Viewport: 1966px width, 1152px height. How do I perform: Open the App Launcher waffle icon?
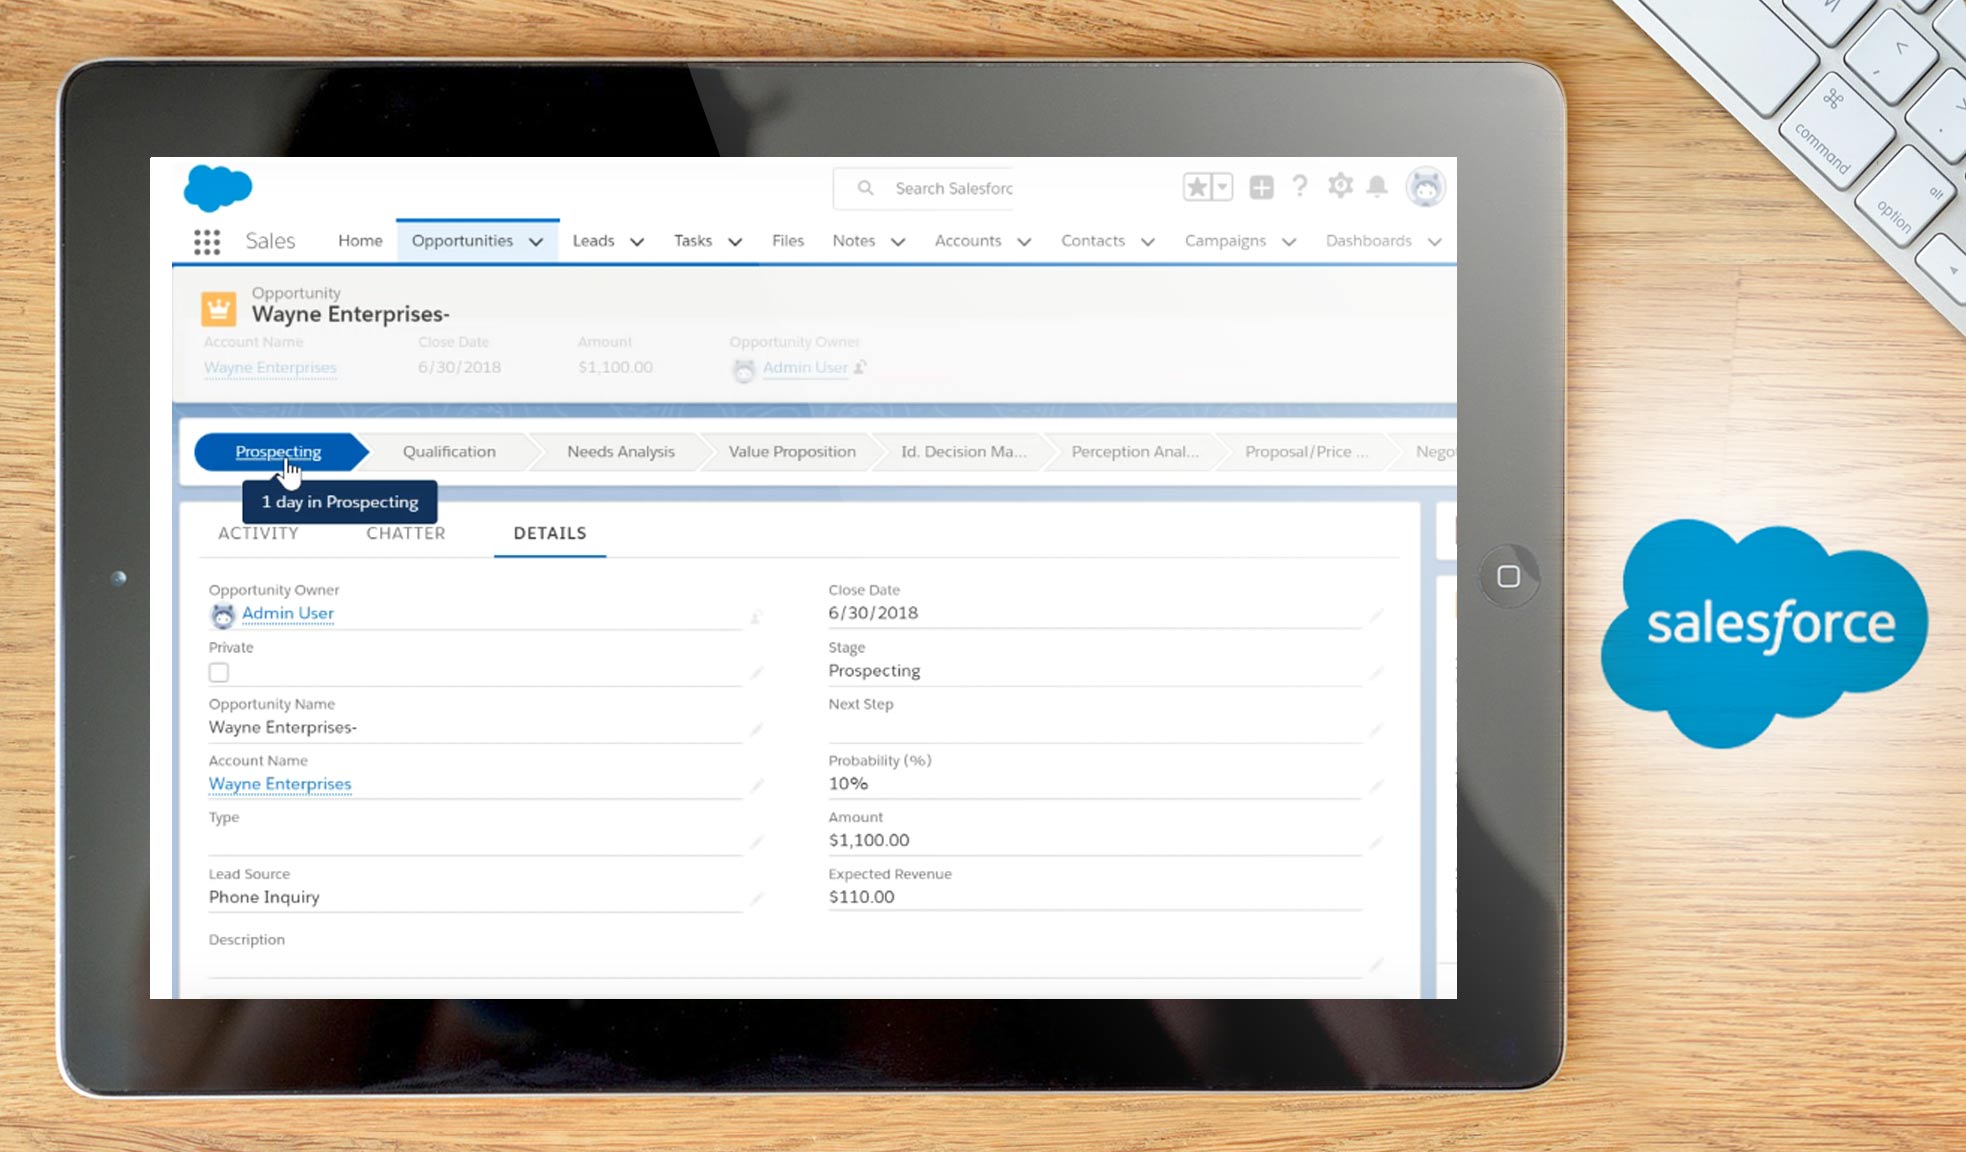click(207, 241)
